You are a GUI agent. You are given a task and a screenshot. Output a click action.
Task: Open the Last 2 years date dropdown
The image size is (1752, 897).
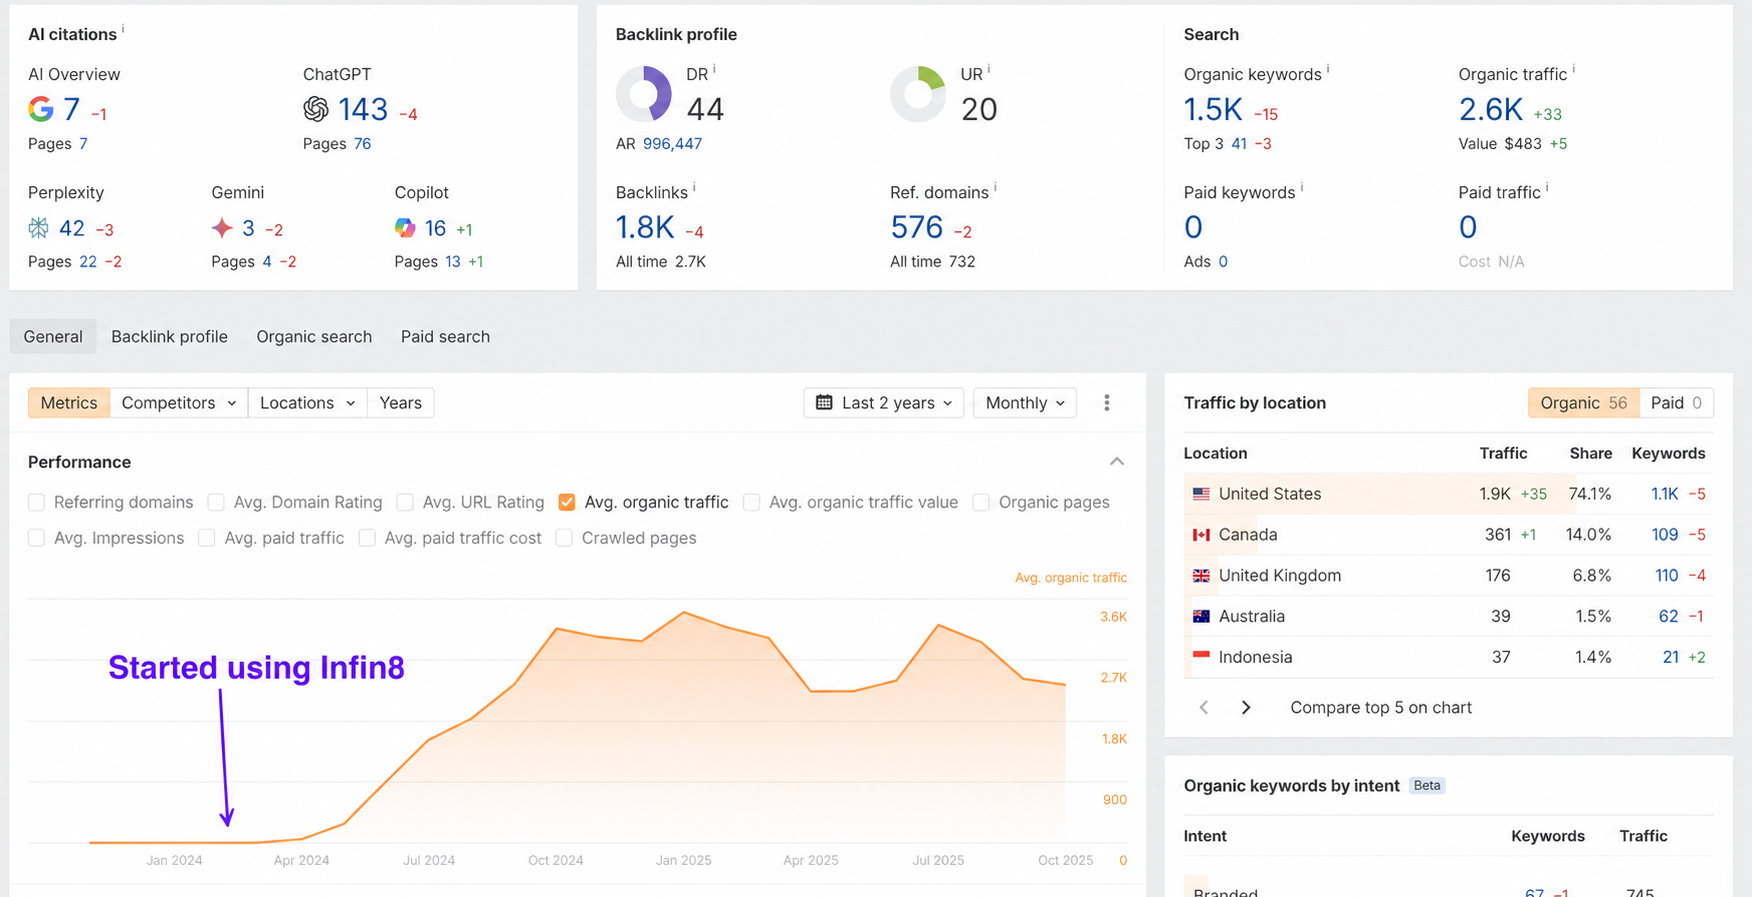click(884, 403)
